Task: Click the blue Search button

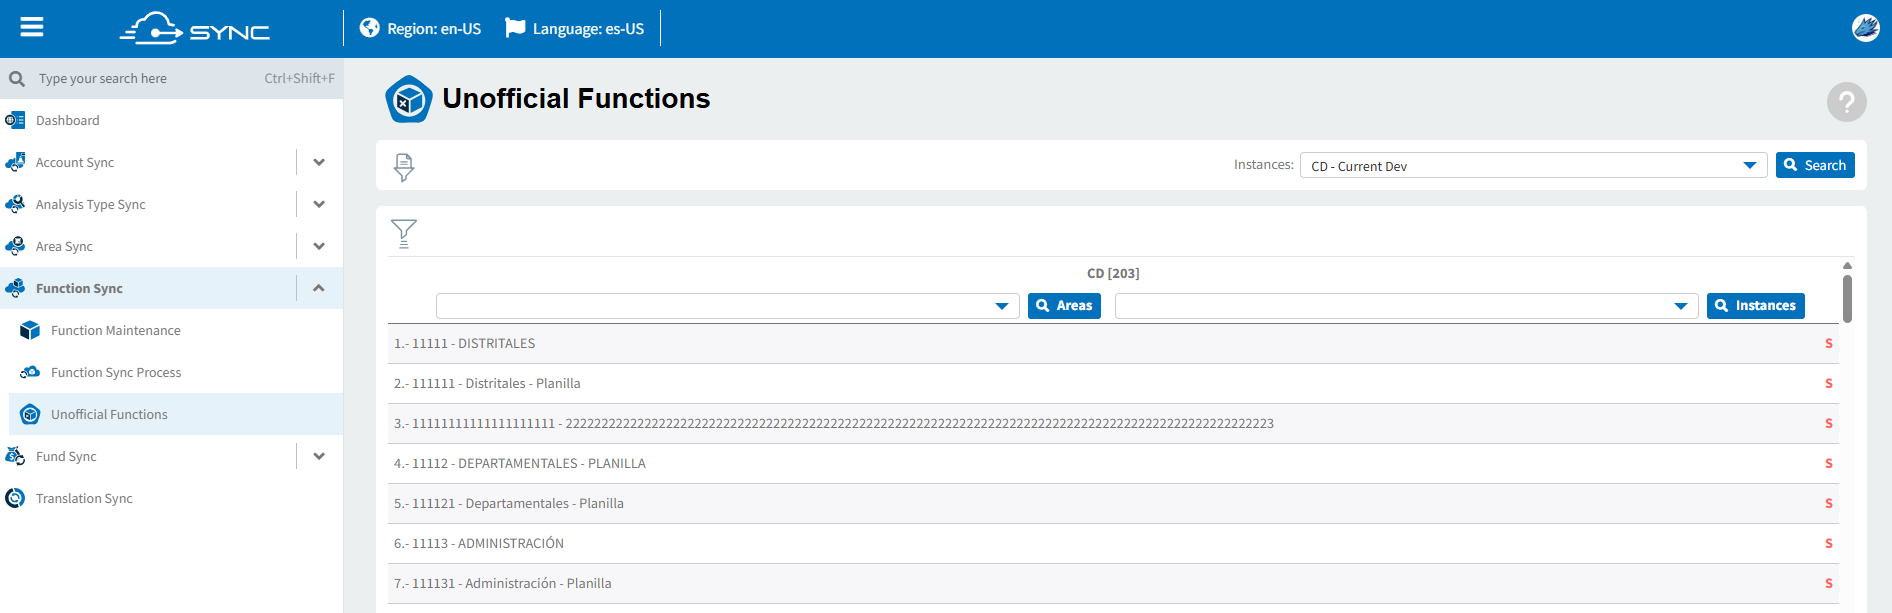Action: pyautogui.click(x=1815, y=165)
